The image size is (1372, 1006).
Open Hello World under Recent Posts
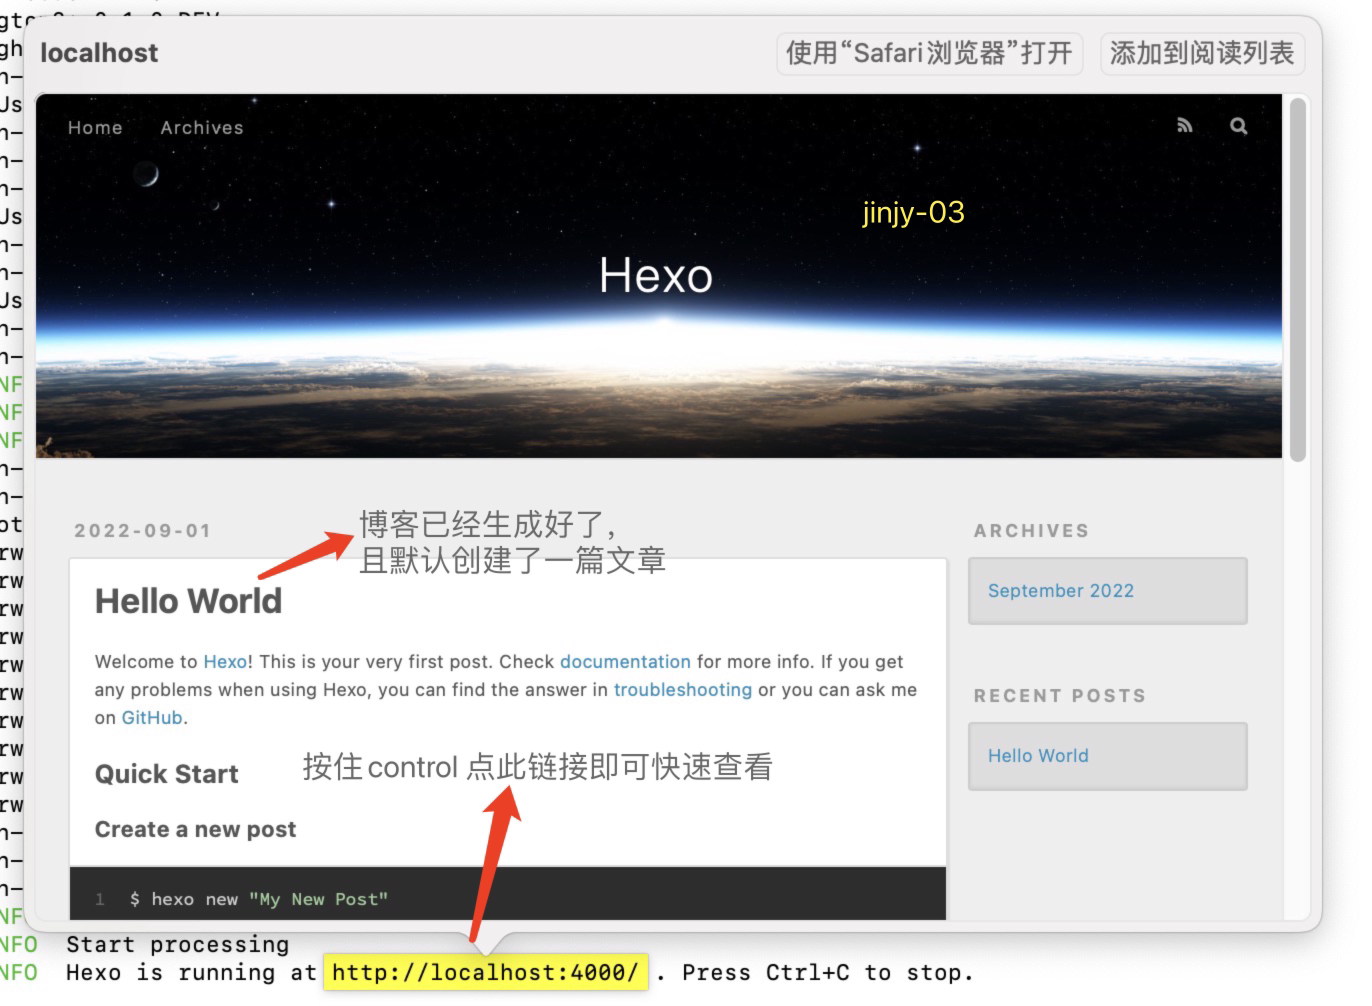(1038, 756)
